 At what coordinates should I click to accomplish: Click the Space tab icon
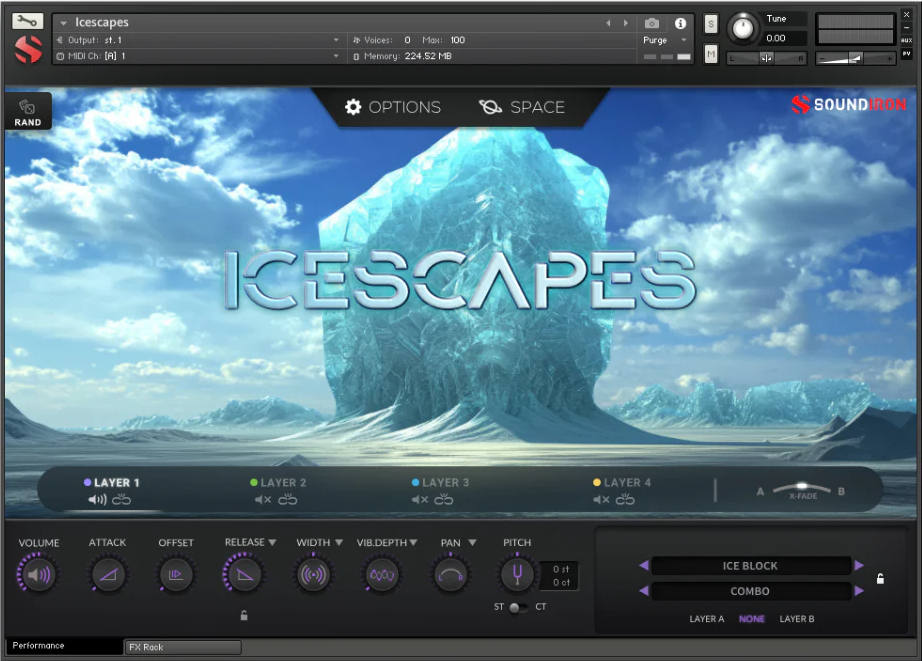point(489,107)
